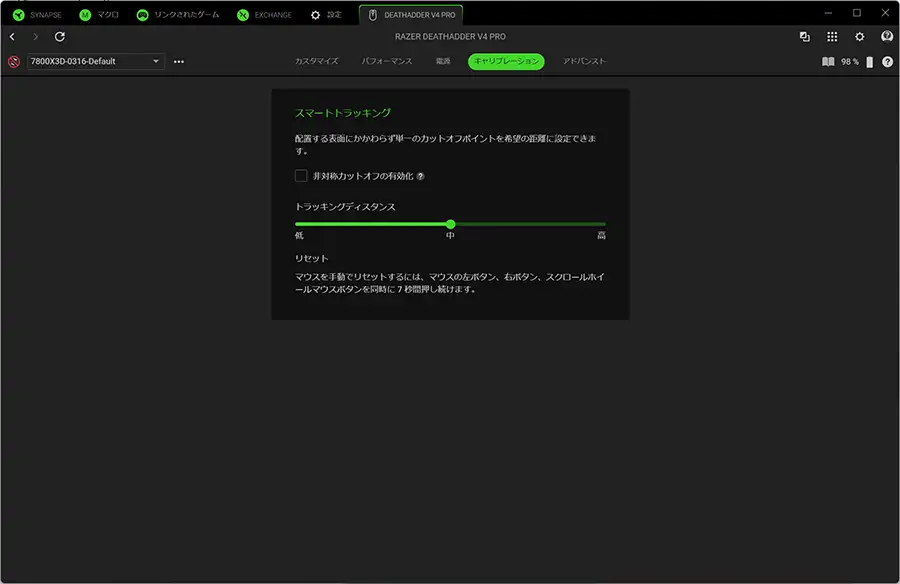Select the キャリブレーション section
This screenshot has height=584, width=900.
tap(506, 61)
